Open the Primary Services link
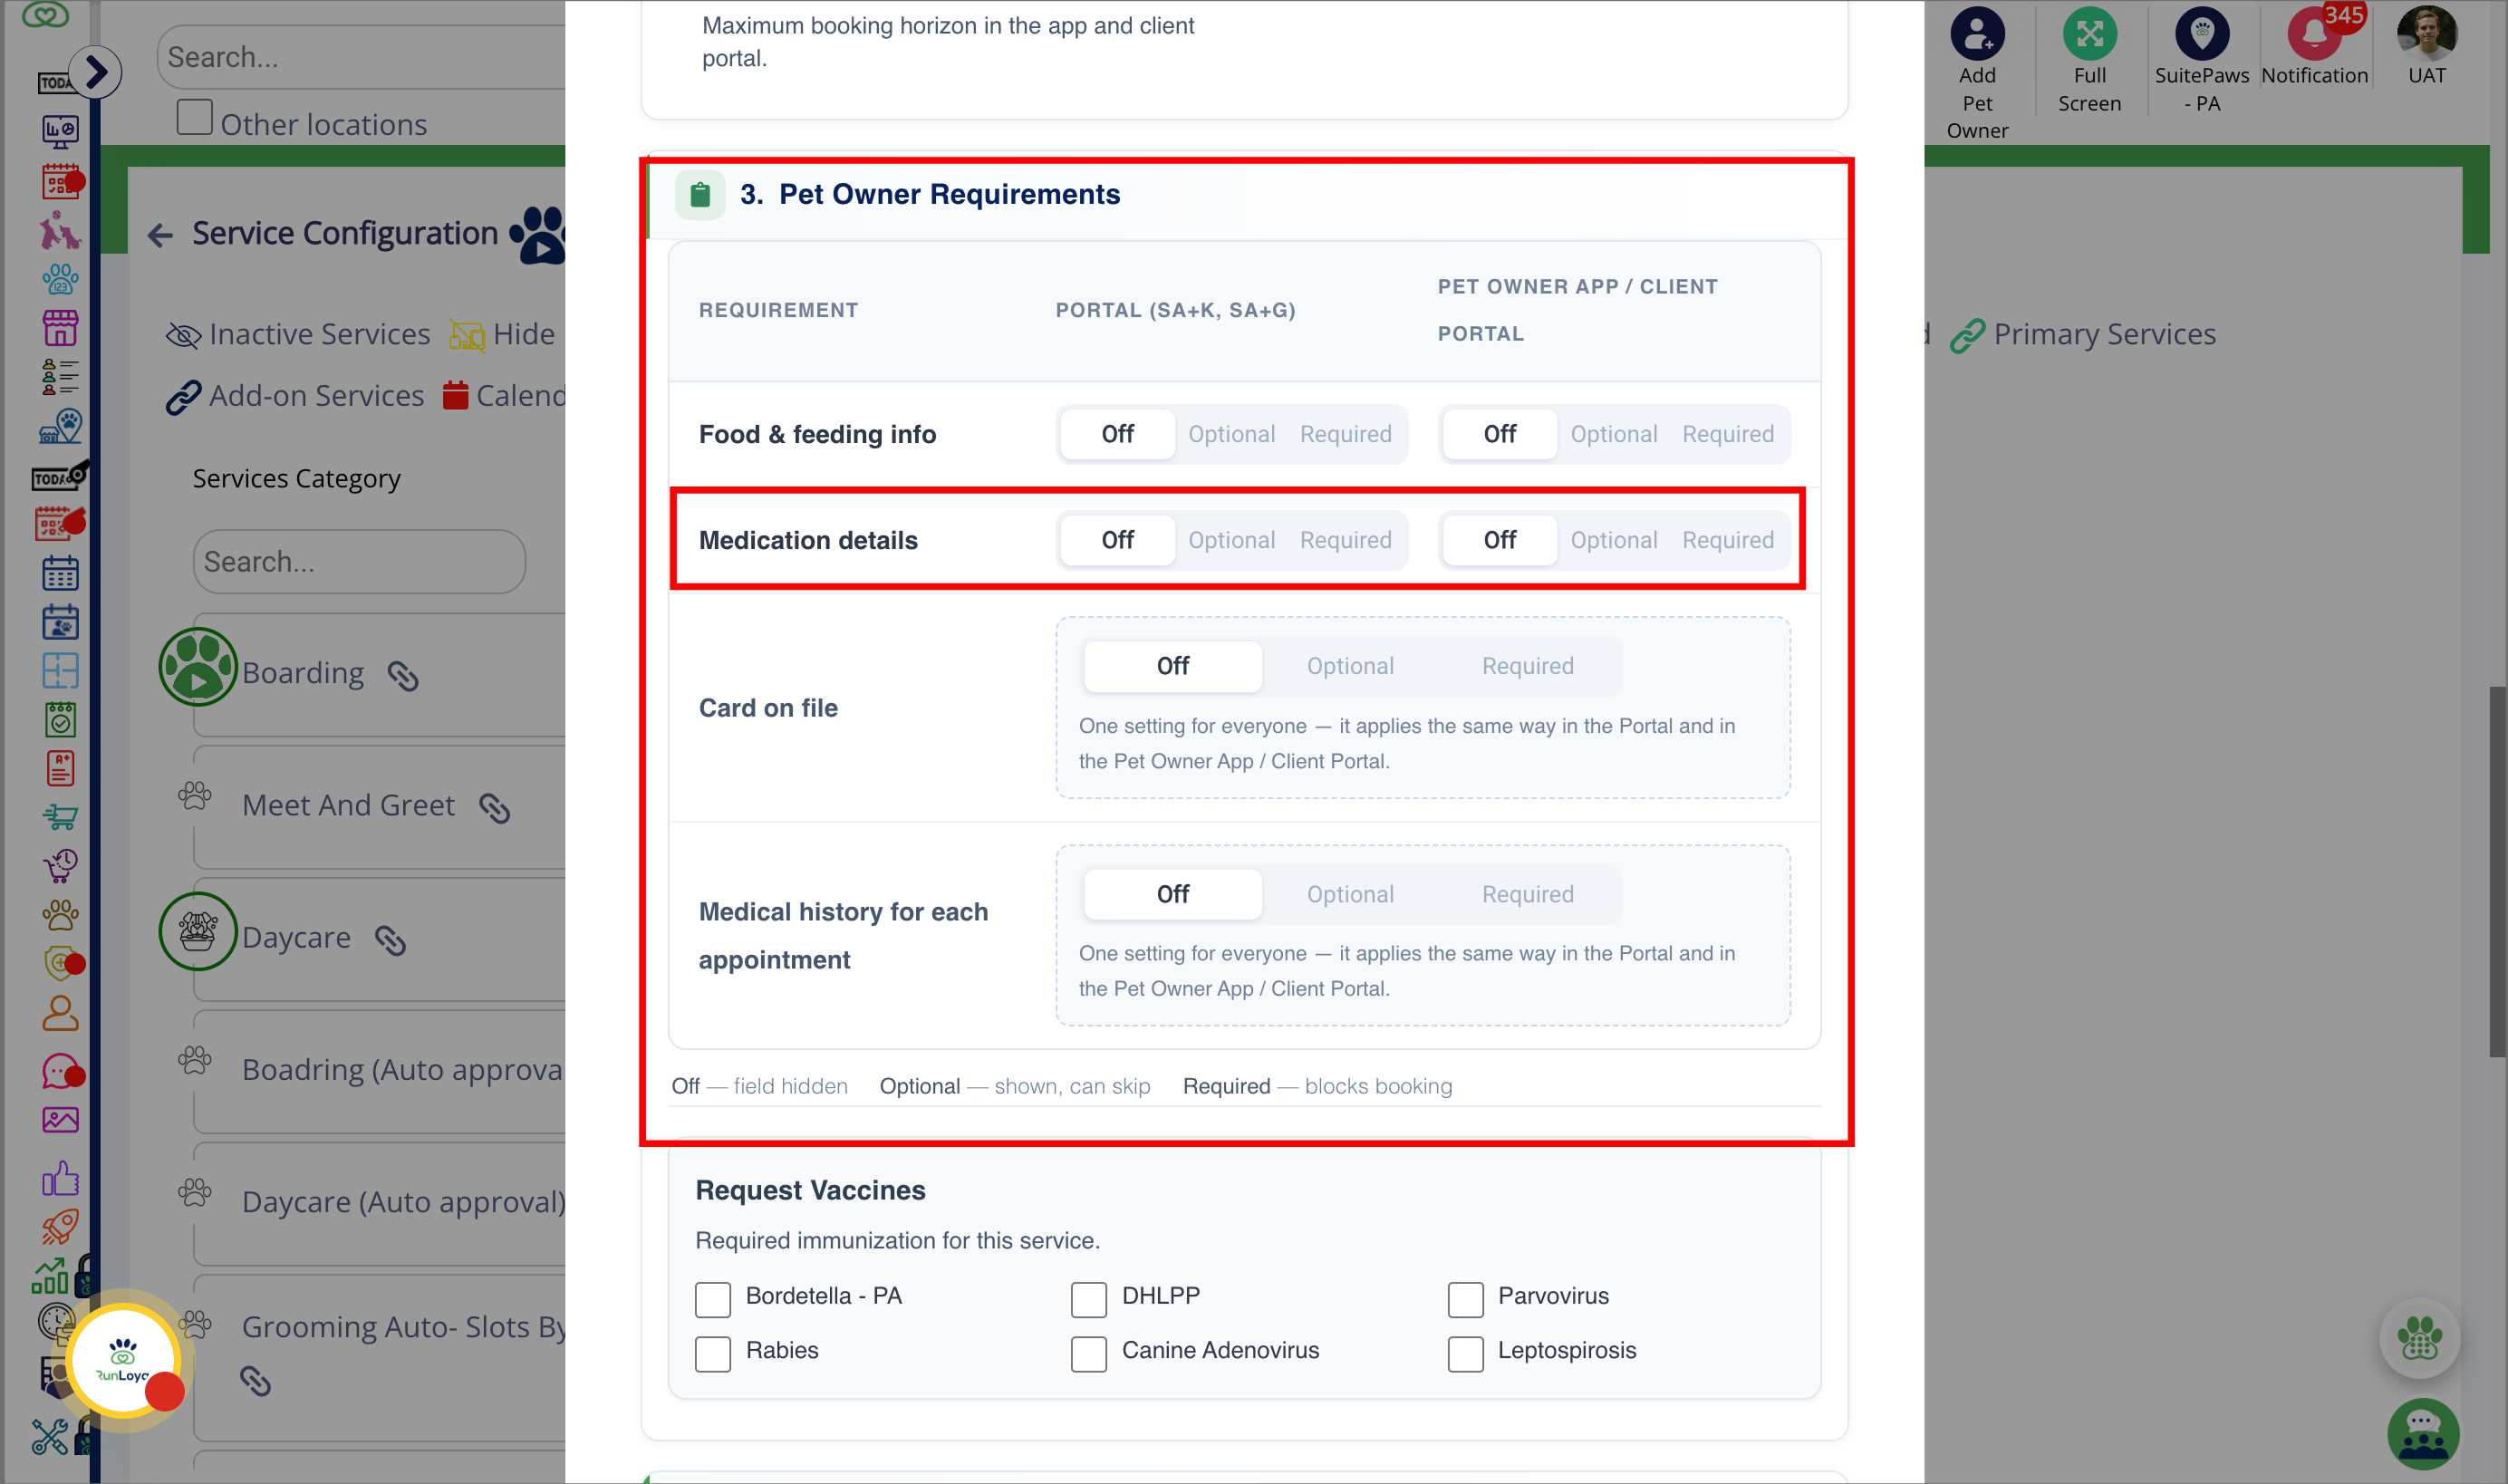Screen dimensions: 2508x1484 [x=2083, y=334]
